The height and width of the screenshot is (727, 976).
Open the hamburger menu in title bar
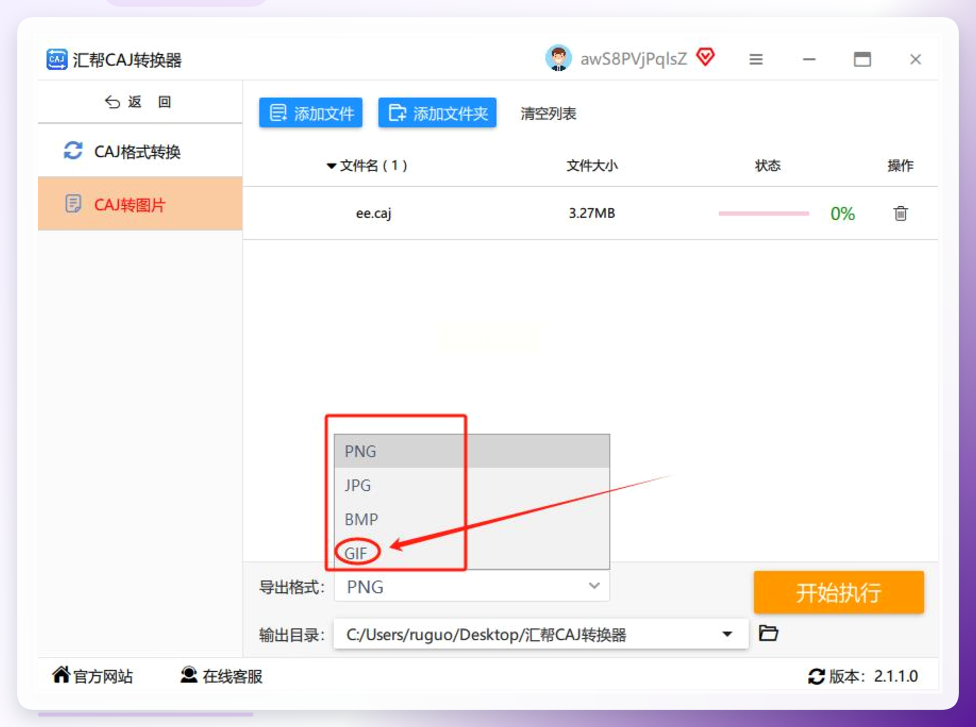coord(756,59)
